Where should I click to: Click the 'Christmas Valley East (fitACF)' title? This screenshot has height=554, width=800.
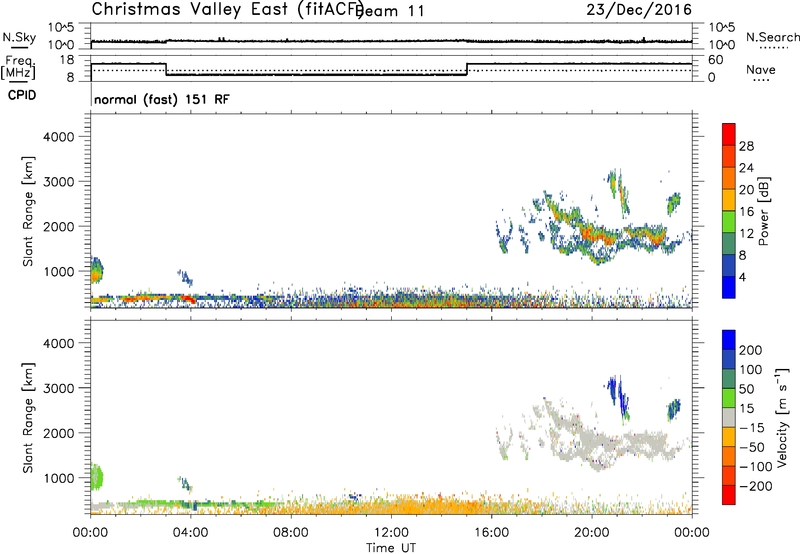228,10
